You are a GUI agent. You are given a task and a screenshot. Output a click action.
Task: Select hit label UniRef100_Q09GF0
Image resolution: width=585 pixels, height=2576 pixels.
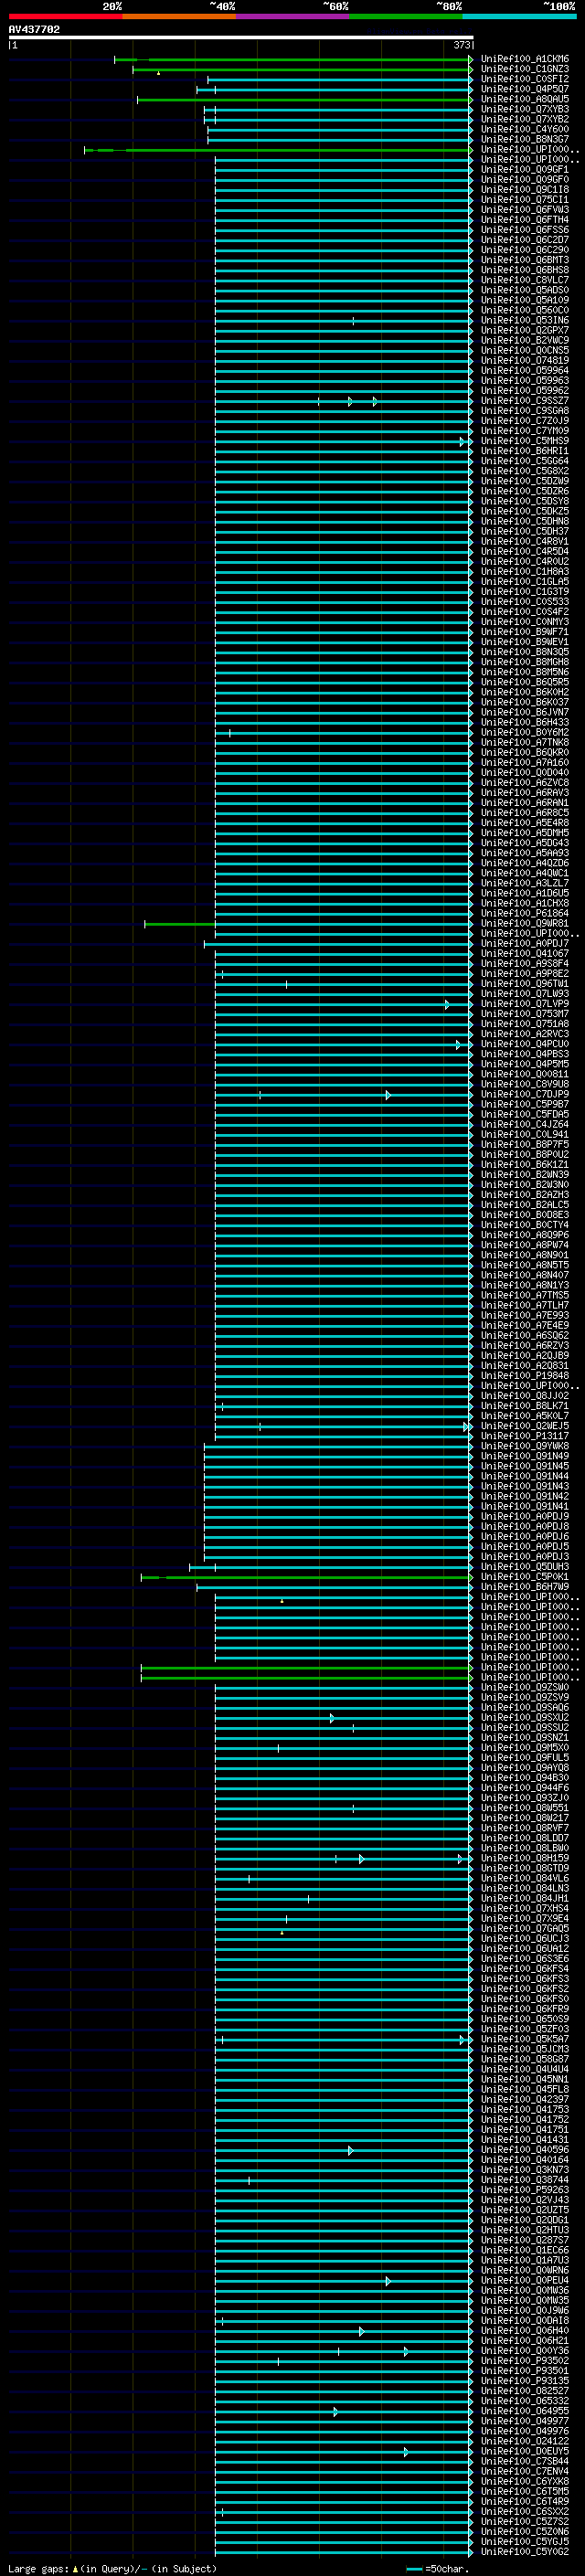525,180
